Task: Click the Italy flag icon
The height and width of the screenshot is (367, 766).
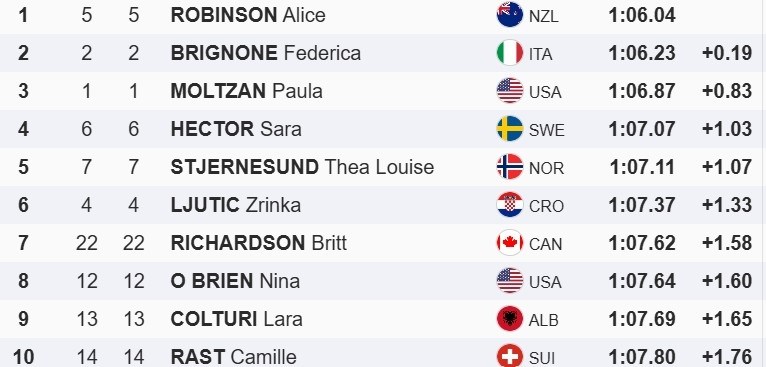Action: (510, 53)
